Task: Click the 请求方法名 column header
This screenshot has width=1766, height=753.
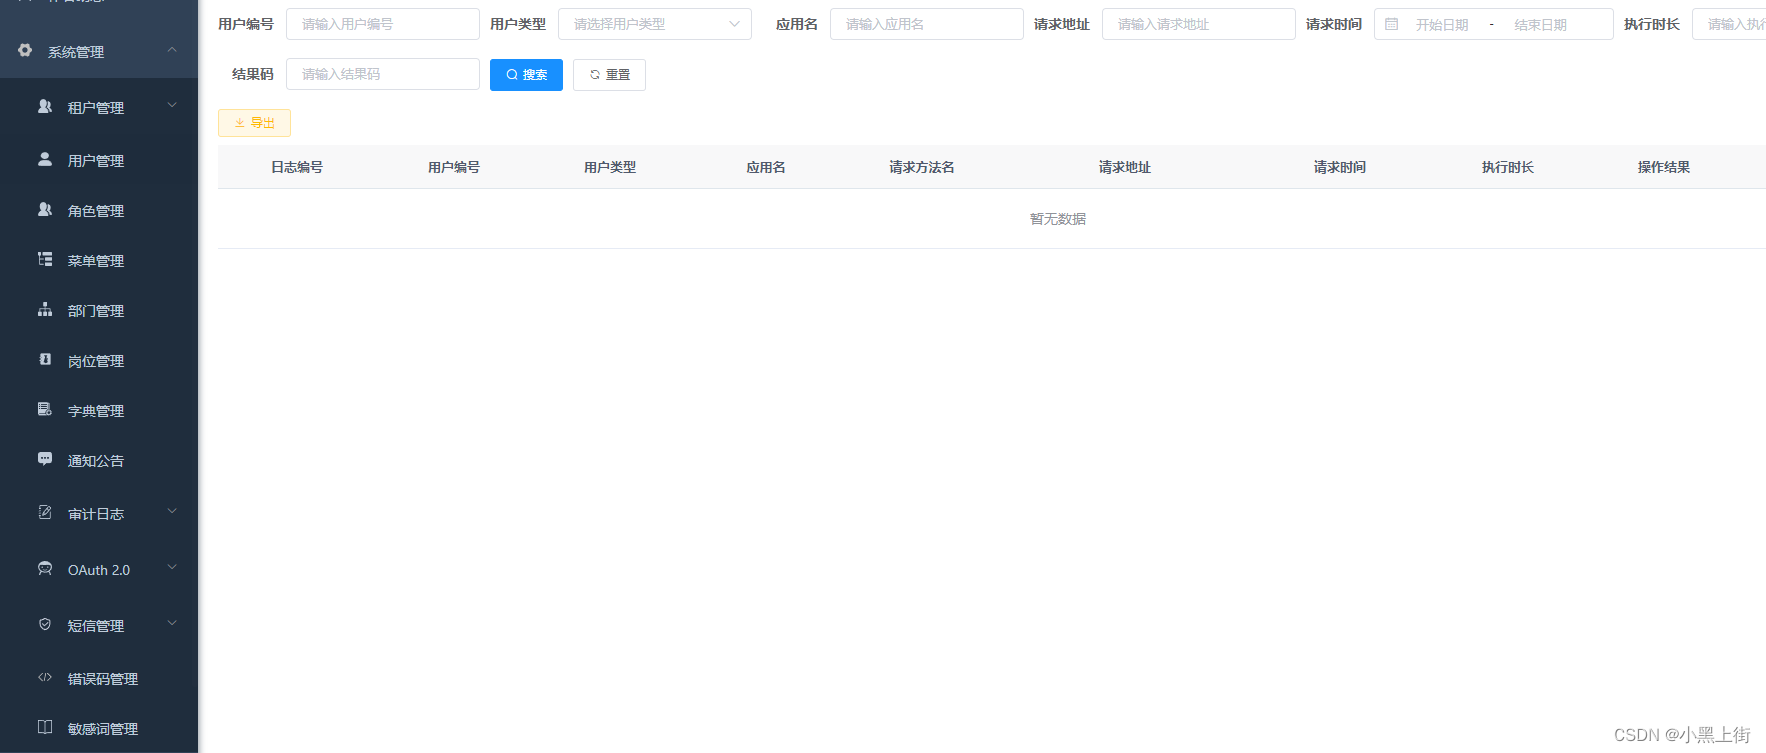Action: tap(922, 167)
